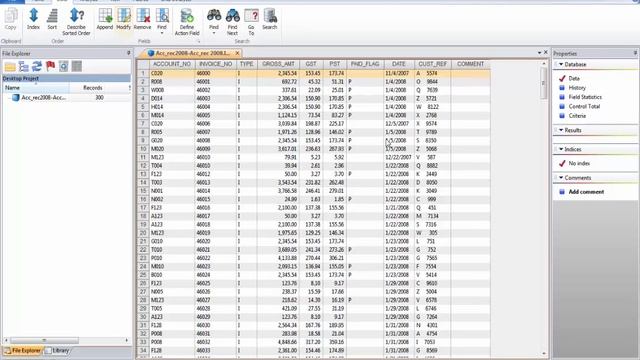Click the vertical scrollbar of data grid

pyautogui.click(x=543, y=83)
